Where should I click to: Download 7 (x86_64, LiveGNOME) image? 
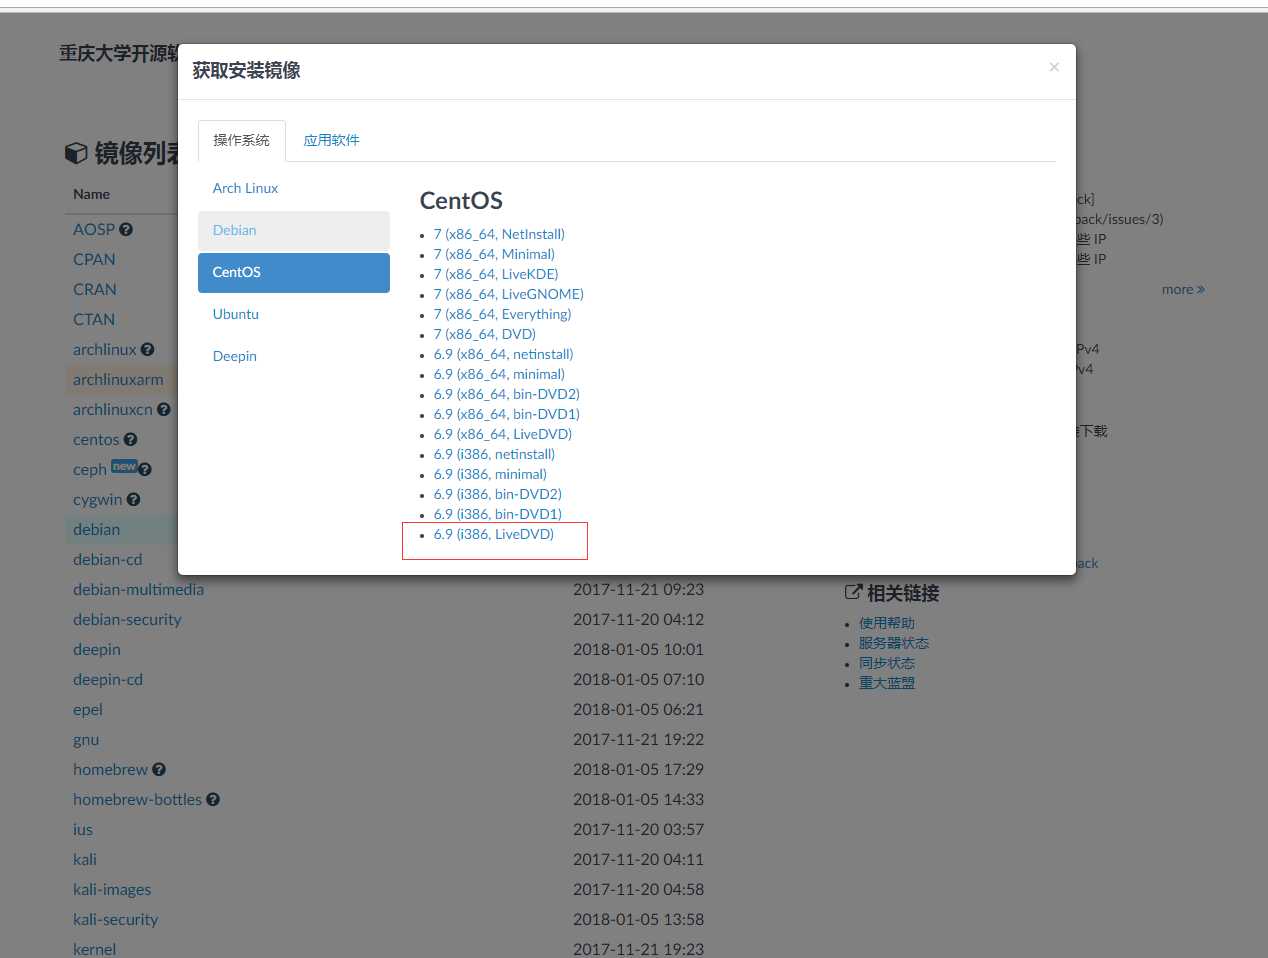pos(508,294)
